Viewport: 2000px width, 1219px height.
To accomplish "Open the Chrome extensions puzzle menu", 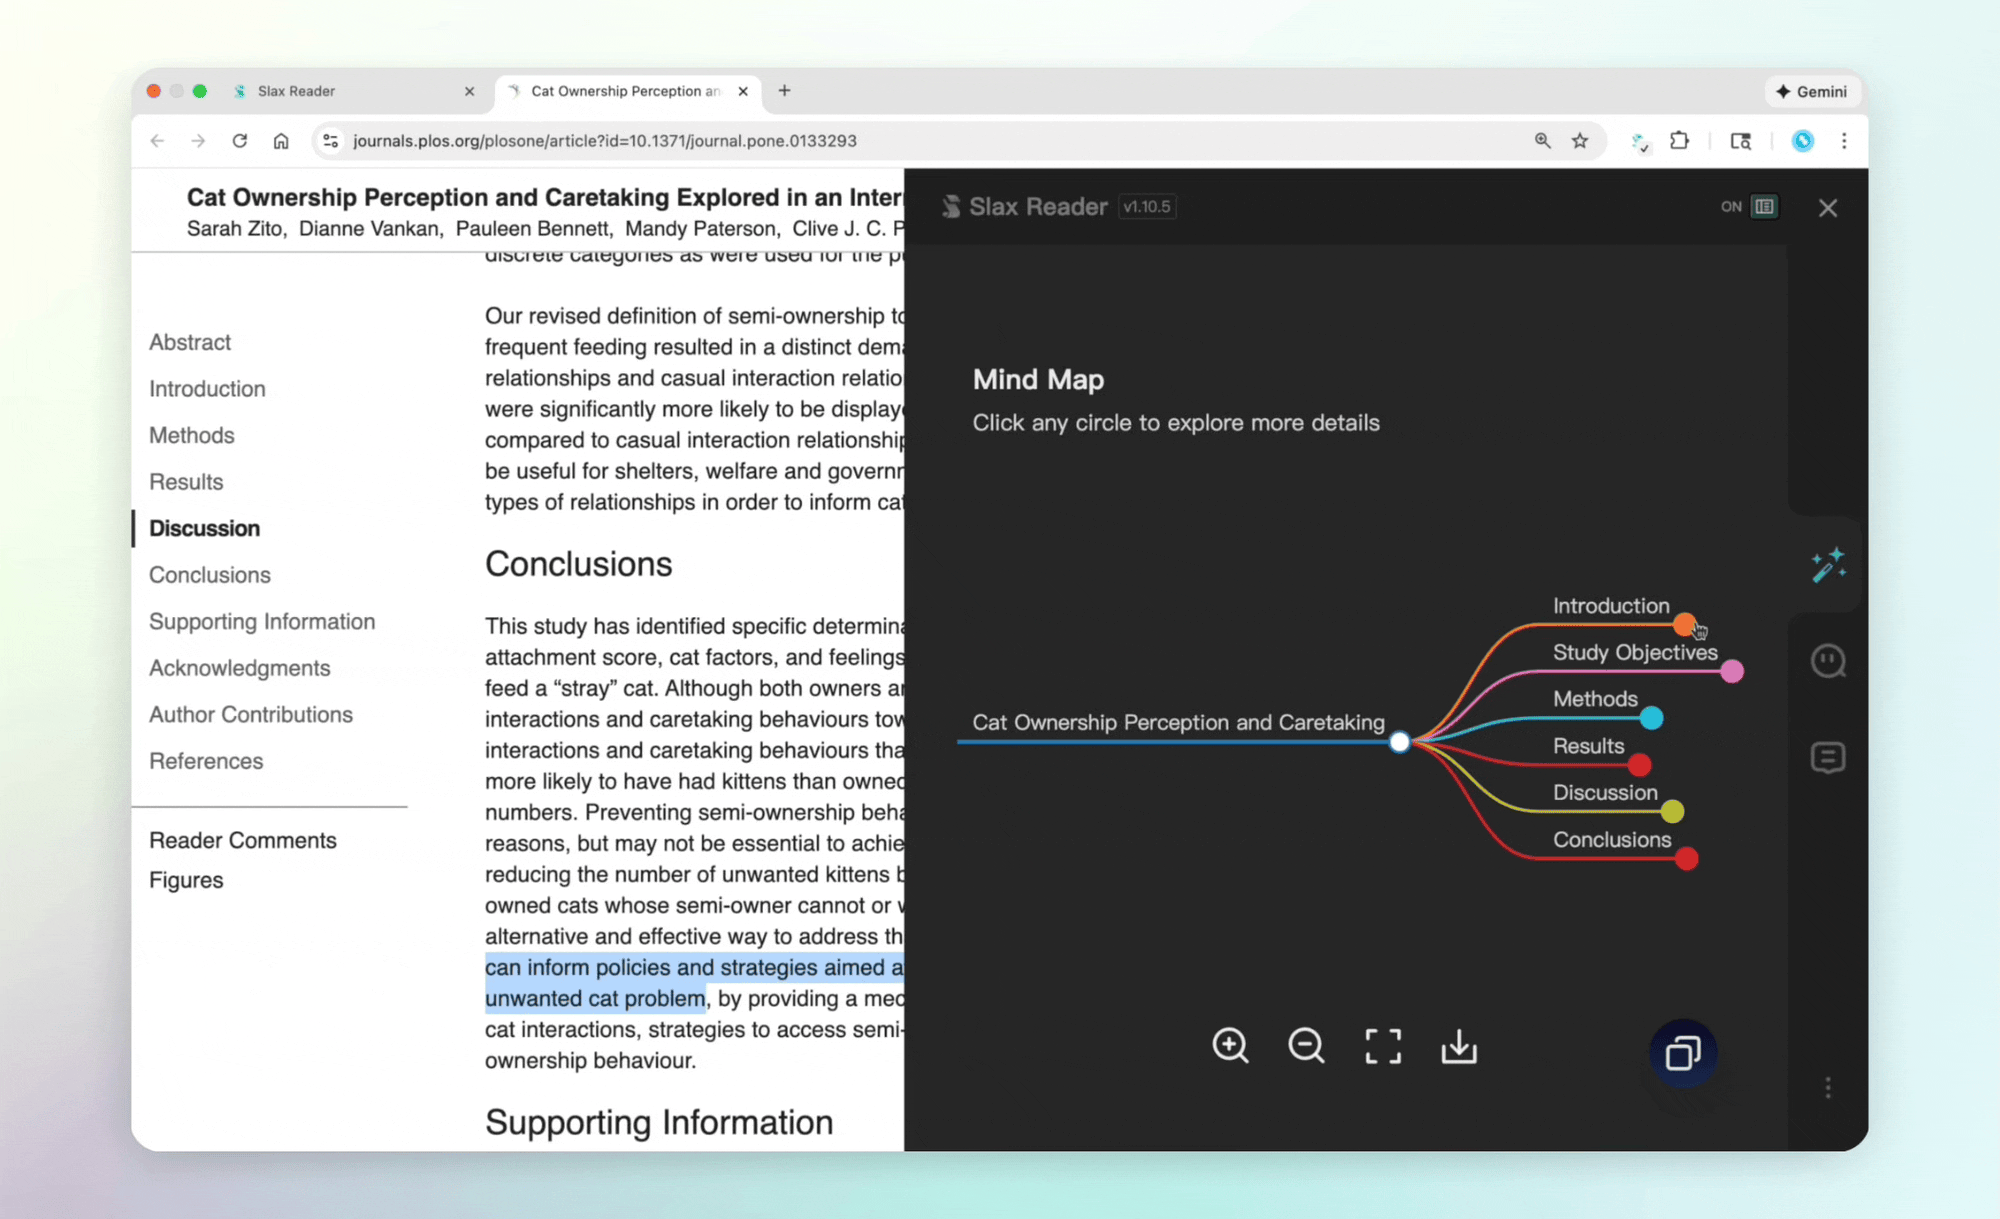I will coord(1681,141).
